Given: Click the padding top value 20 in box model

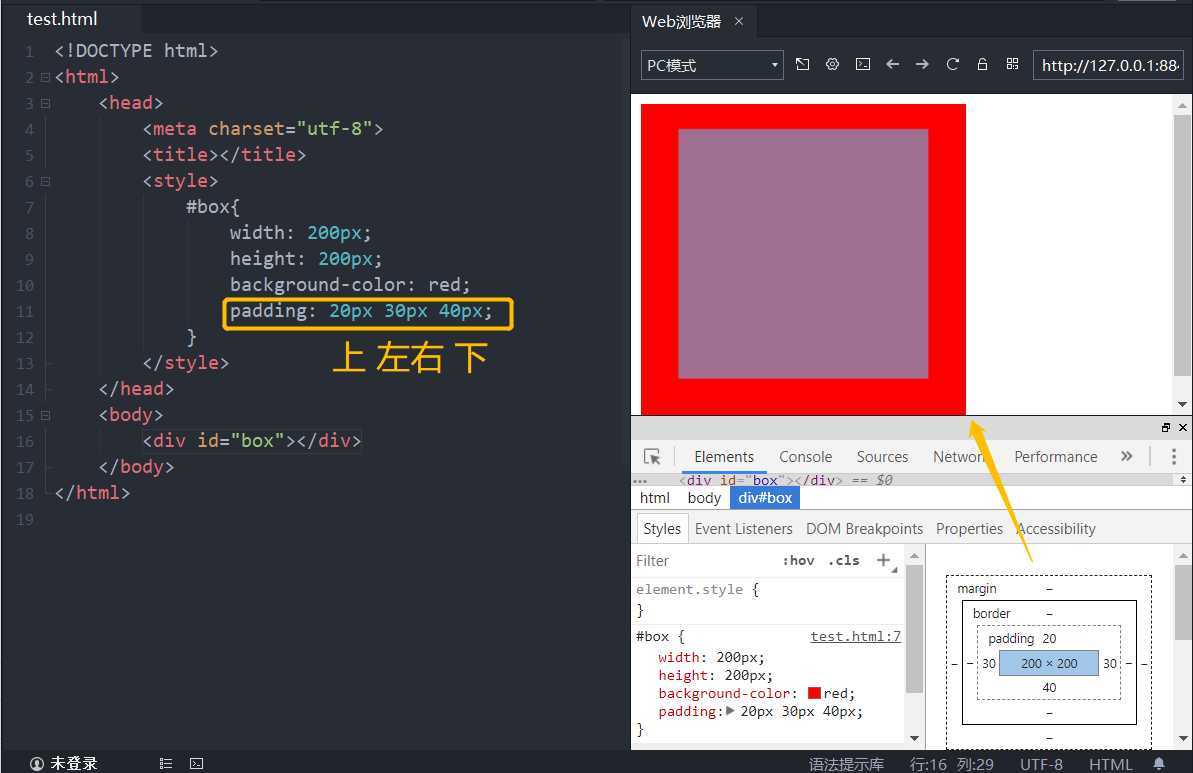Looking at the screenshot, I should pyautogui.click(x=1049, y=638).
